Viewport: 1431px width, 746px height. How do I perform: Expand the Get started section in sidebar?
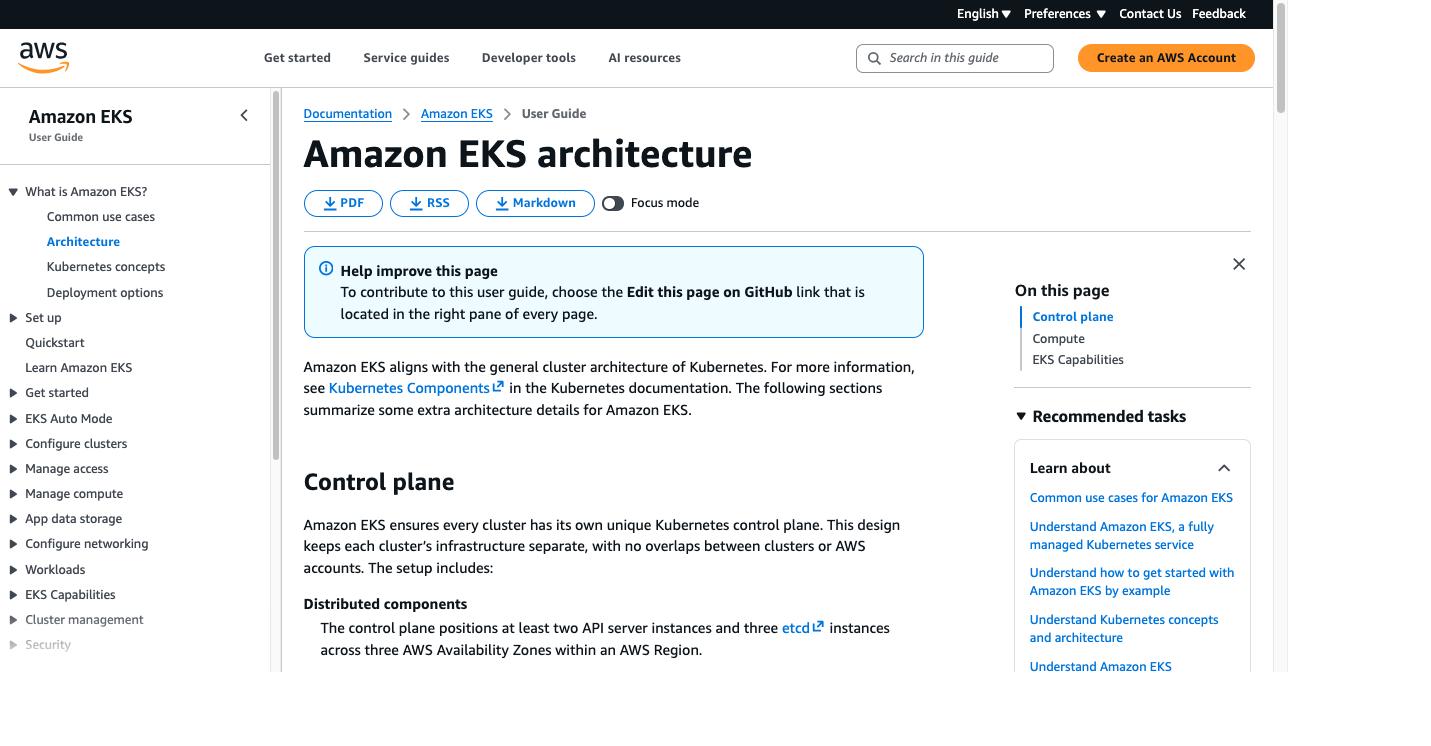click(x=13, y=393)
